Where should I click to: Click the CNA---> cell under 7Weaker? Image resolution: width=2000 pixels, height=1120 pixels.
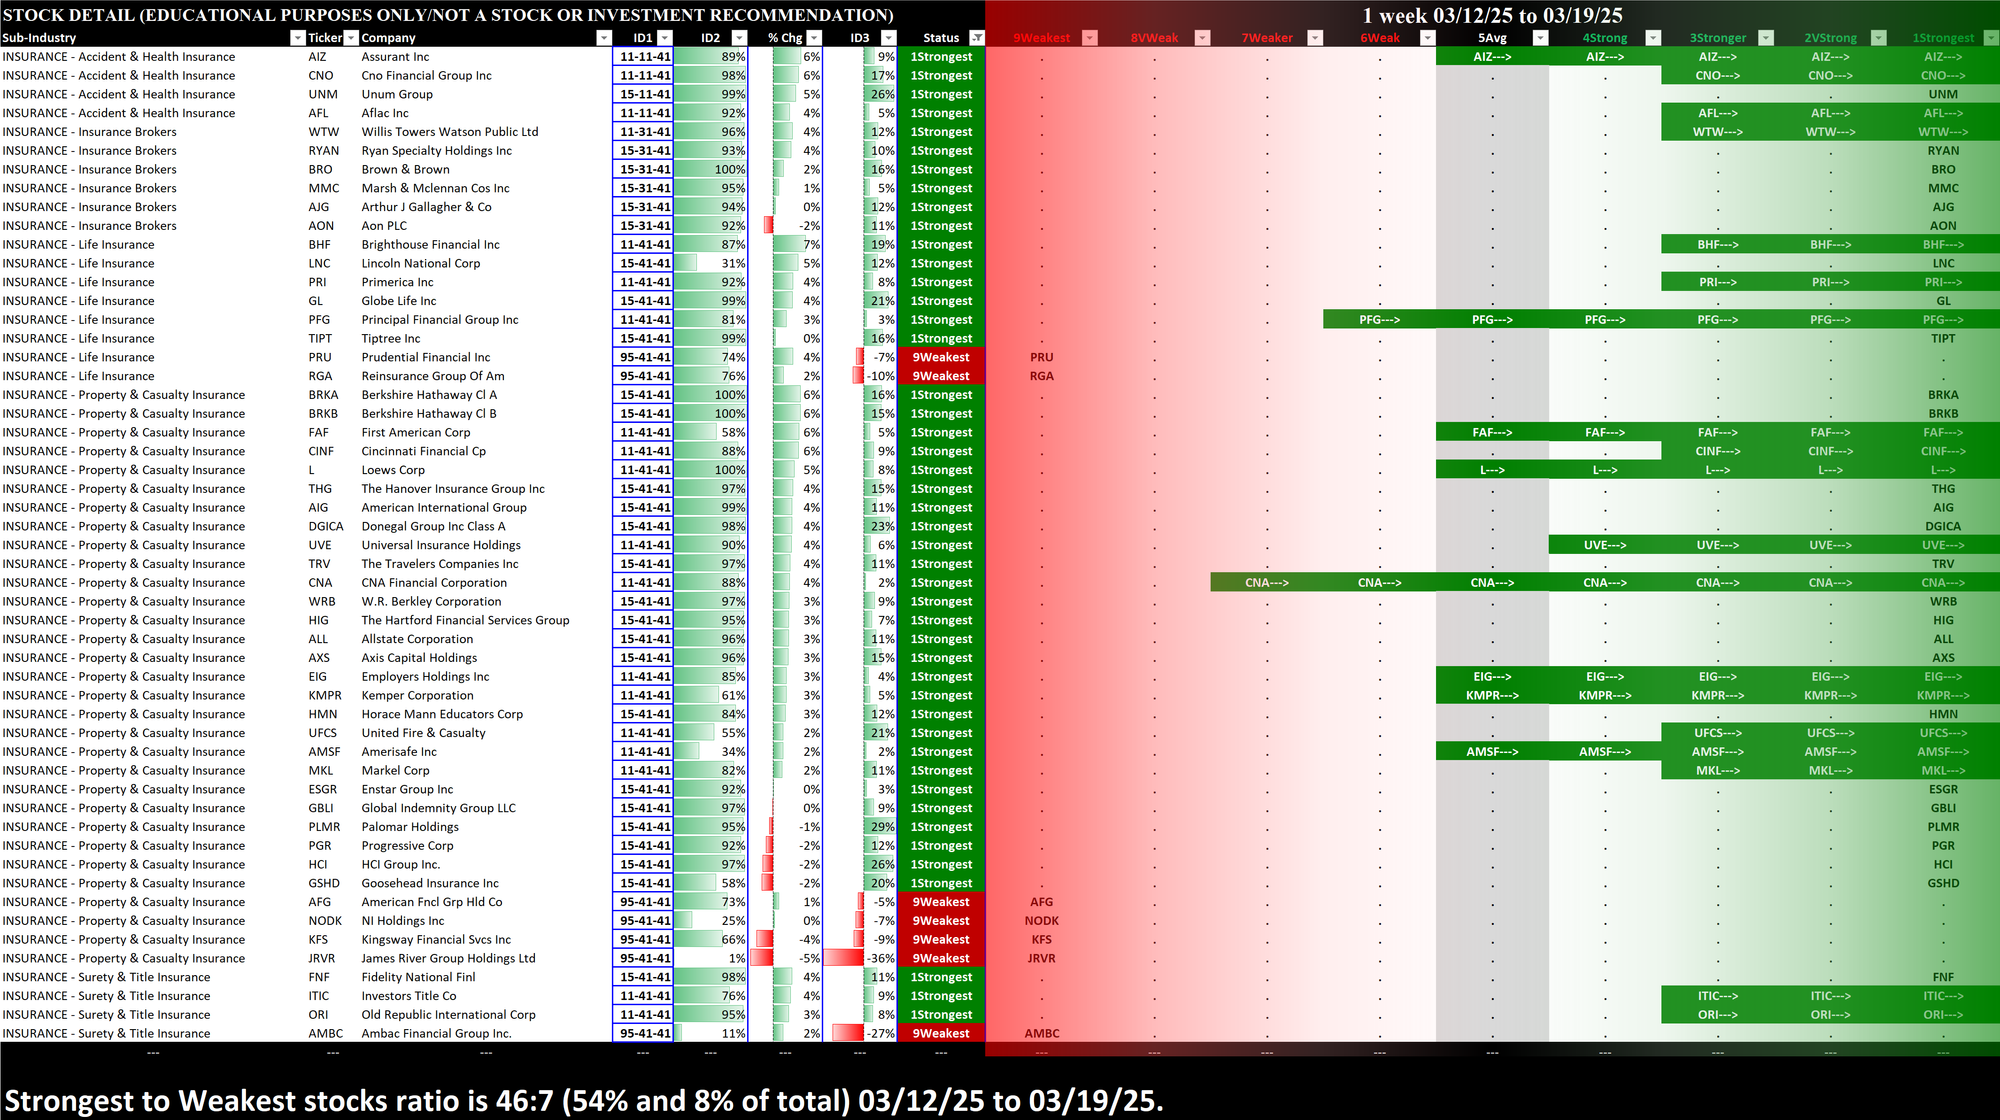tap(1267, 583)
